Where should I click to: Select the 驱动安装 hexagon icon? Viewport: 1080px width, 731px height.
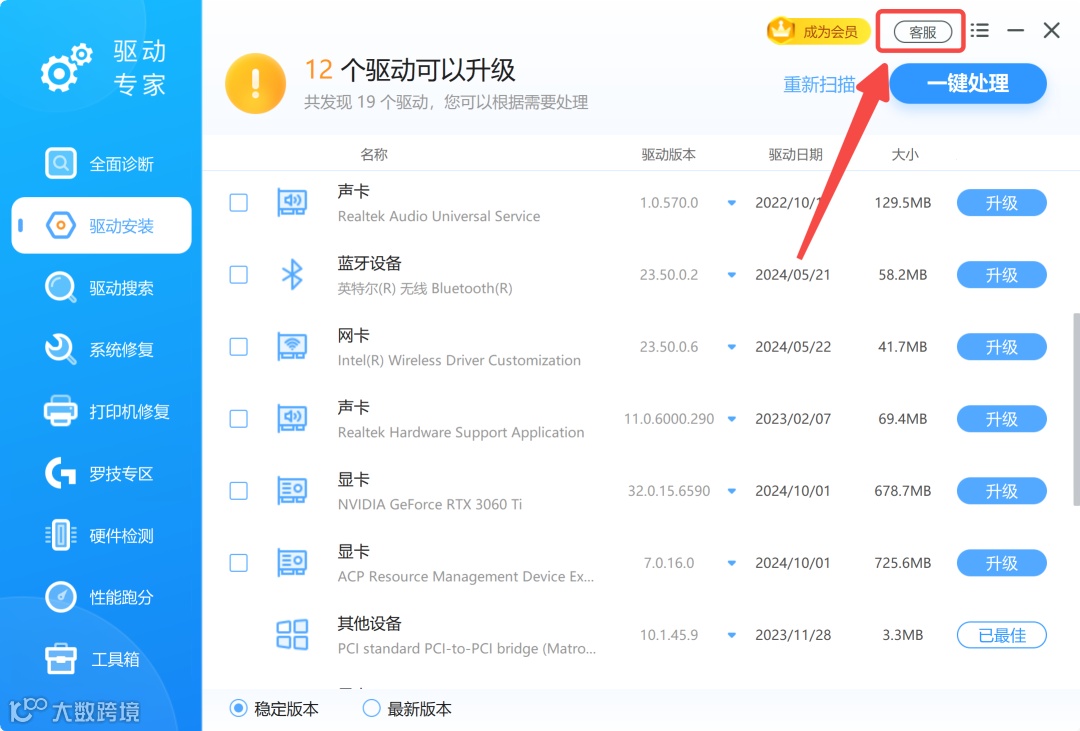point(61,225)
